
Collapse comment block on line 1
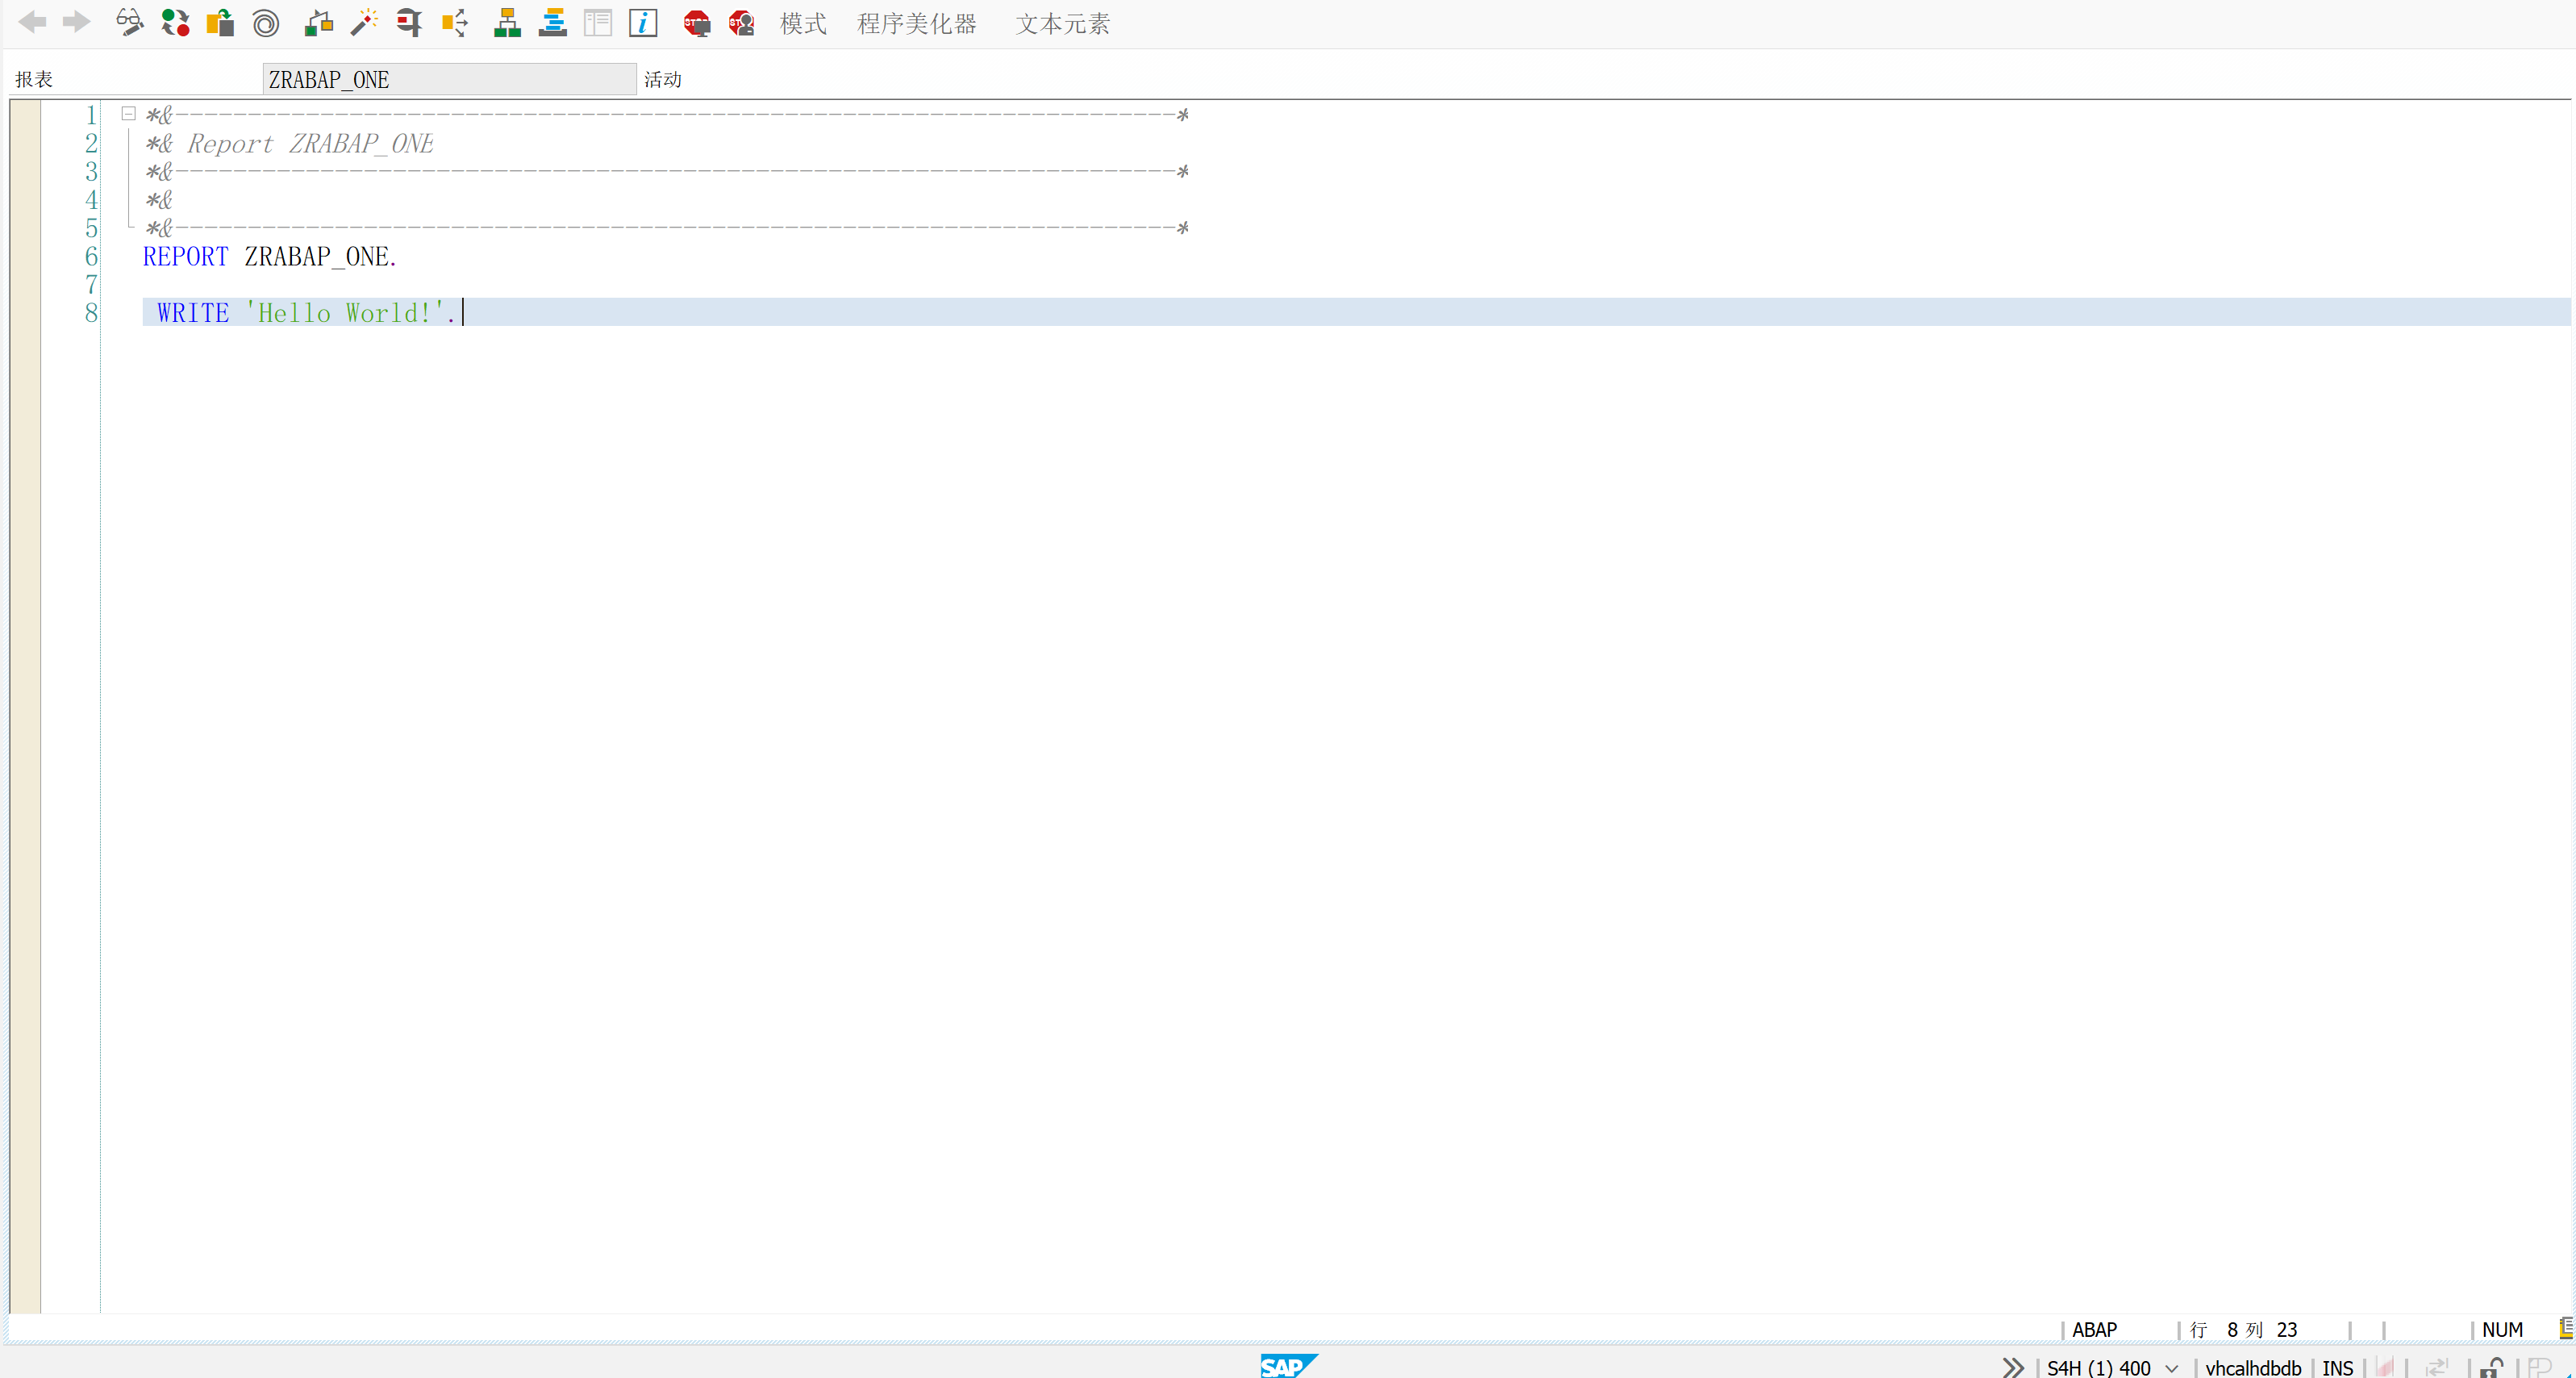128,114
